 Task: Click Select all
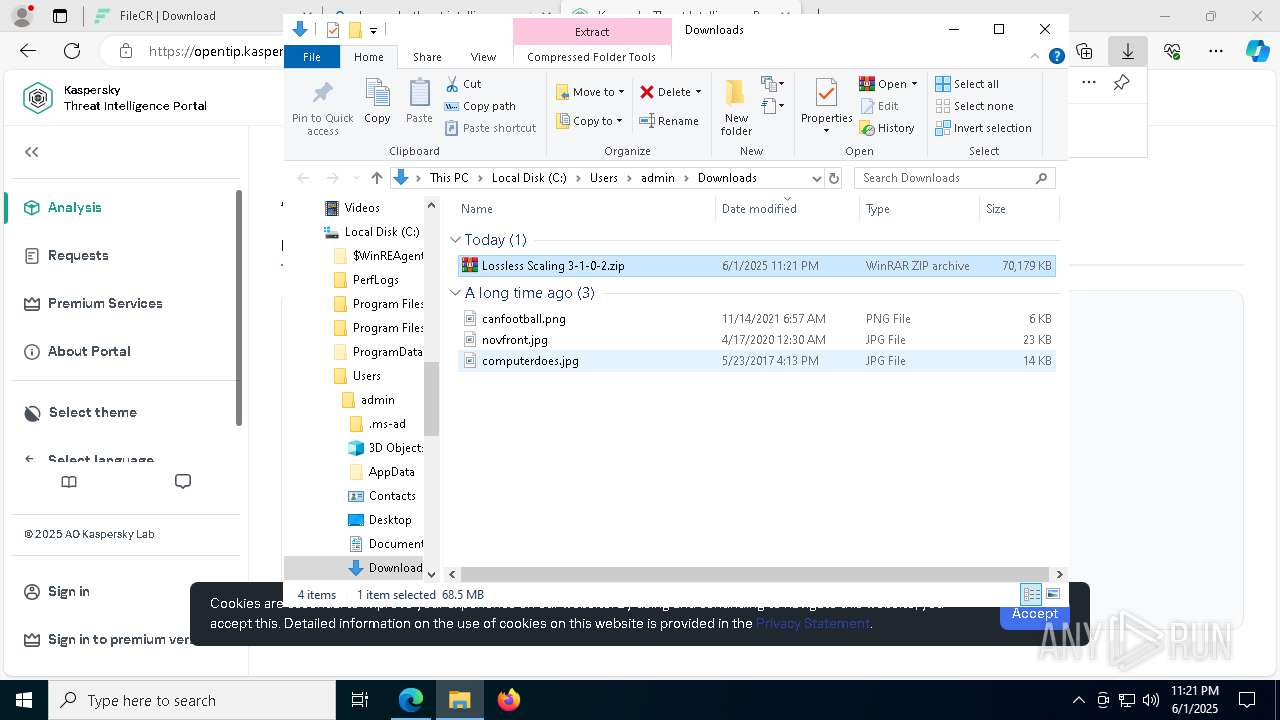click(x=967, y=84)
